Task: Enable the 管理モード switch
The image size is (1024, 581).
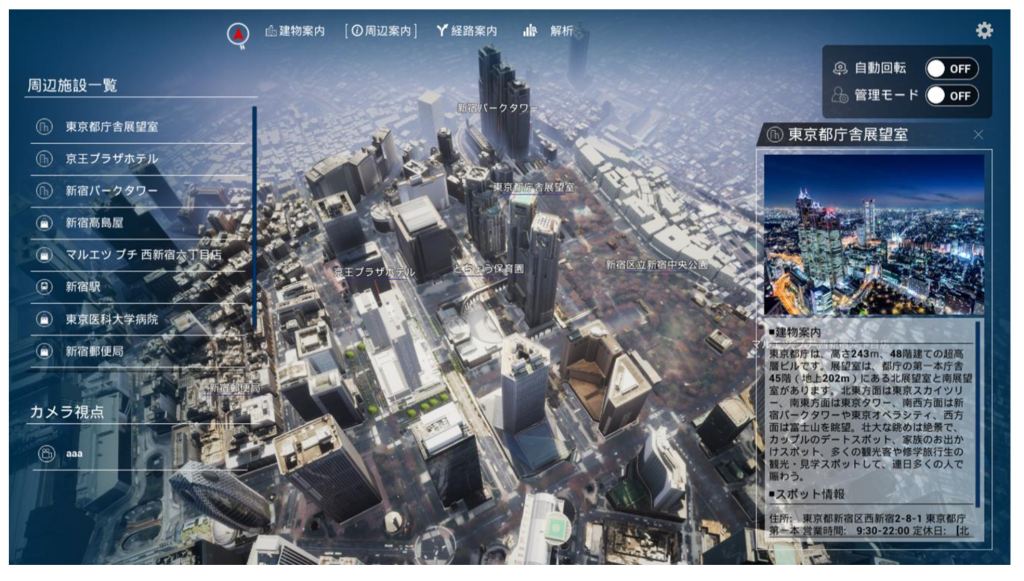Action: coord(951,96)
